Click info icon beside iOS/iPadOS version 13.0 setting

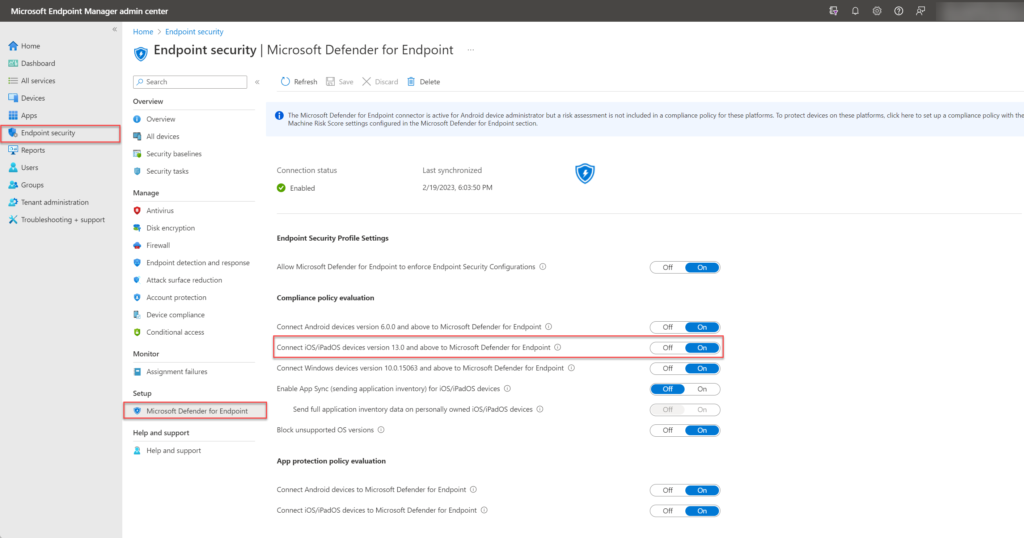coord(558,347)
